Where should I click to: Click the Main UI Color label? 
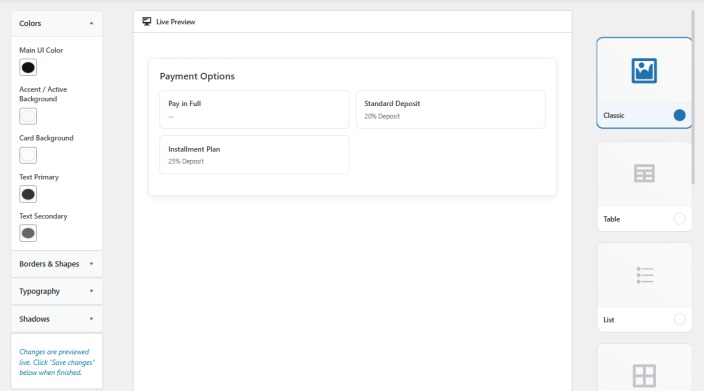(41, 50)
